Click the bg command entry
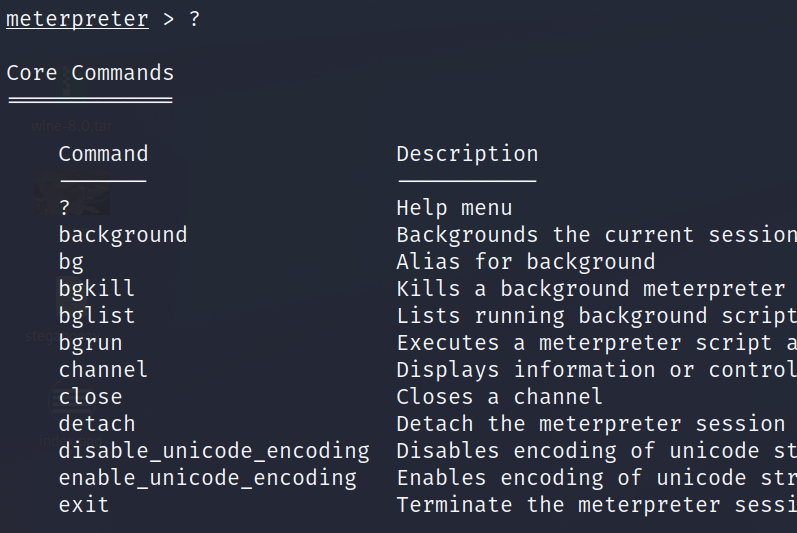The width and height of the screenshot is (797, 533). (71, 263)
